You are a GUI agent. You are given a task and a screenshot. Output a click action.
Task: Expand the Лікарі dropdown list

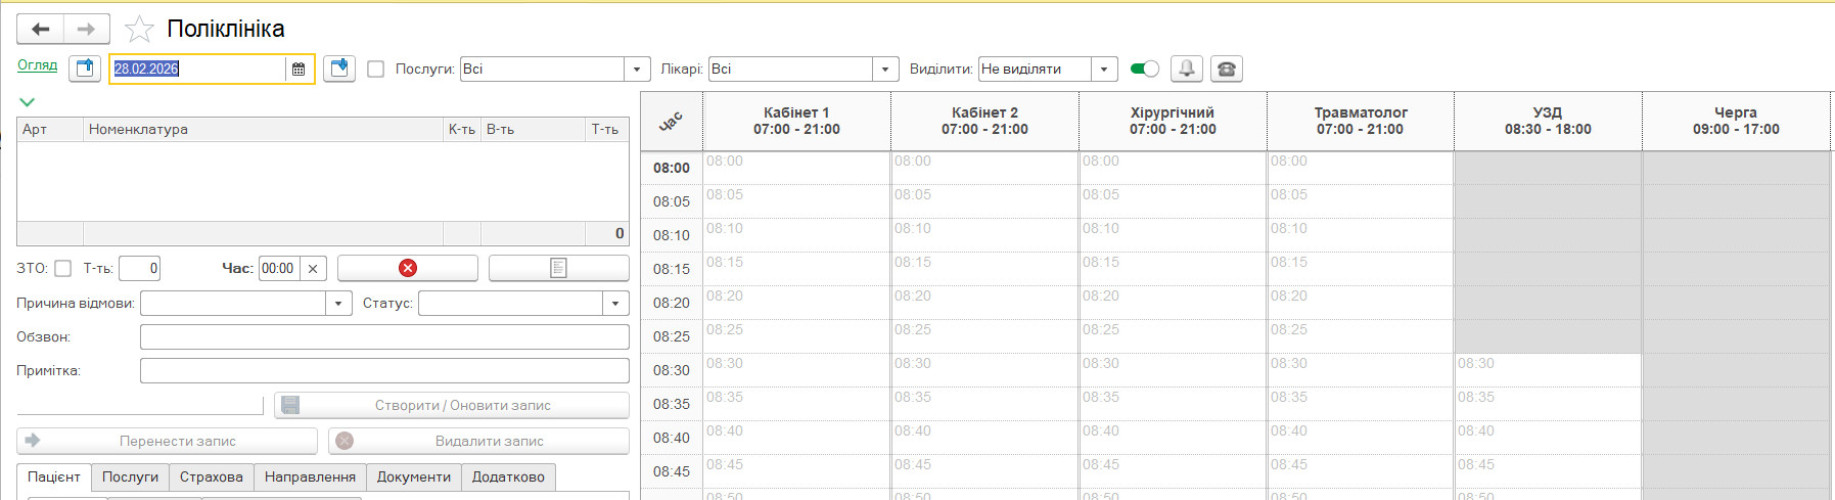click(884, 69)
